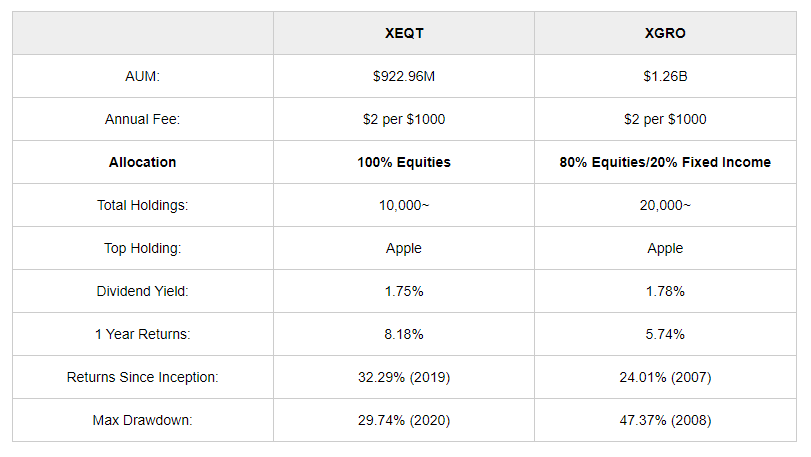Image resolution: width=811 pixels, height=457 pixels.
Task: Select the bold Allocation row label
Action: click(x=142, y=162)
